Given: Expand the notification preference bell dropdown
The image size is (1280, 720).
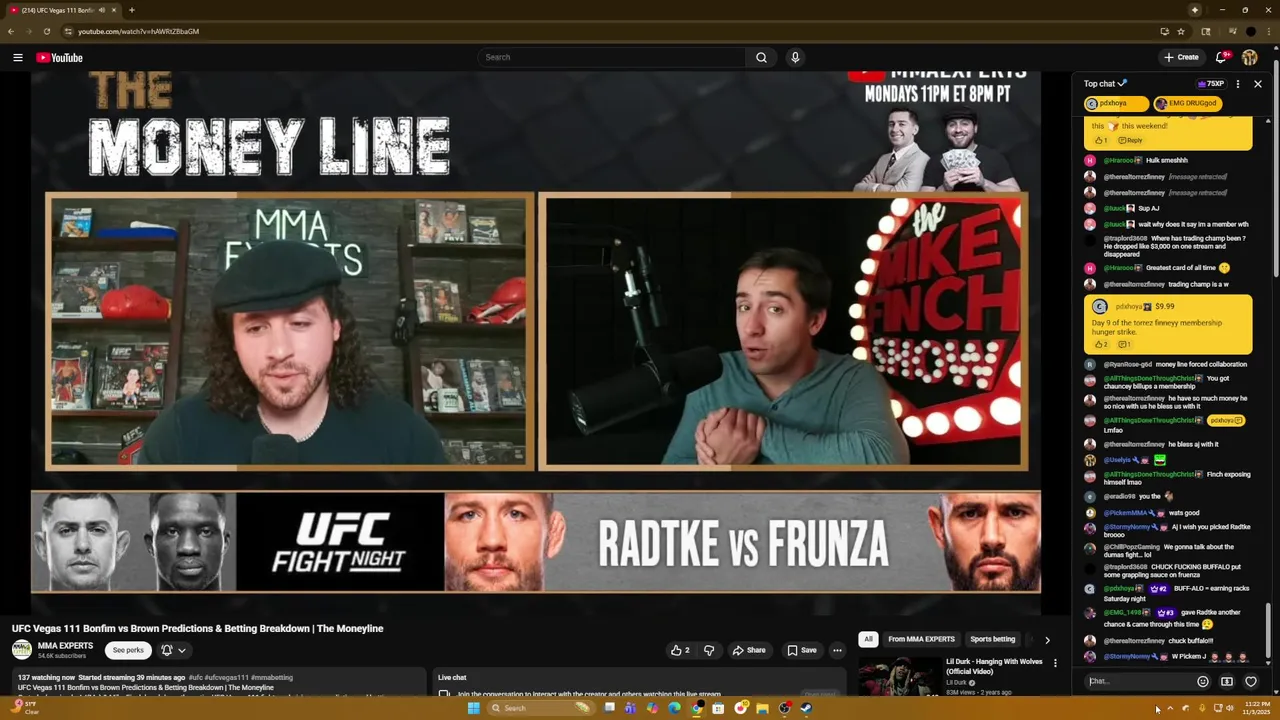Looking at the screenshot, I should pos(173,650).
